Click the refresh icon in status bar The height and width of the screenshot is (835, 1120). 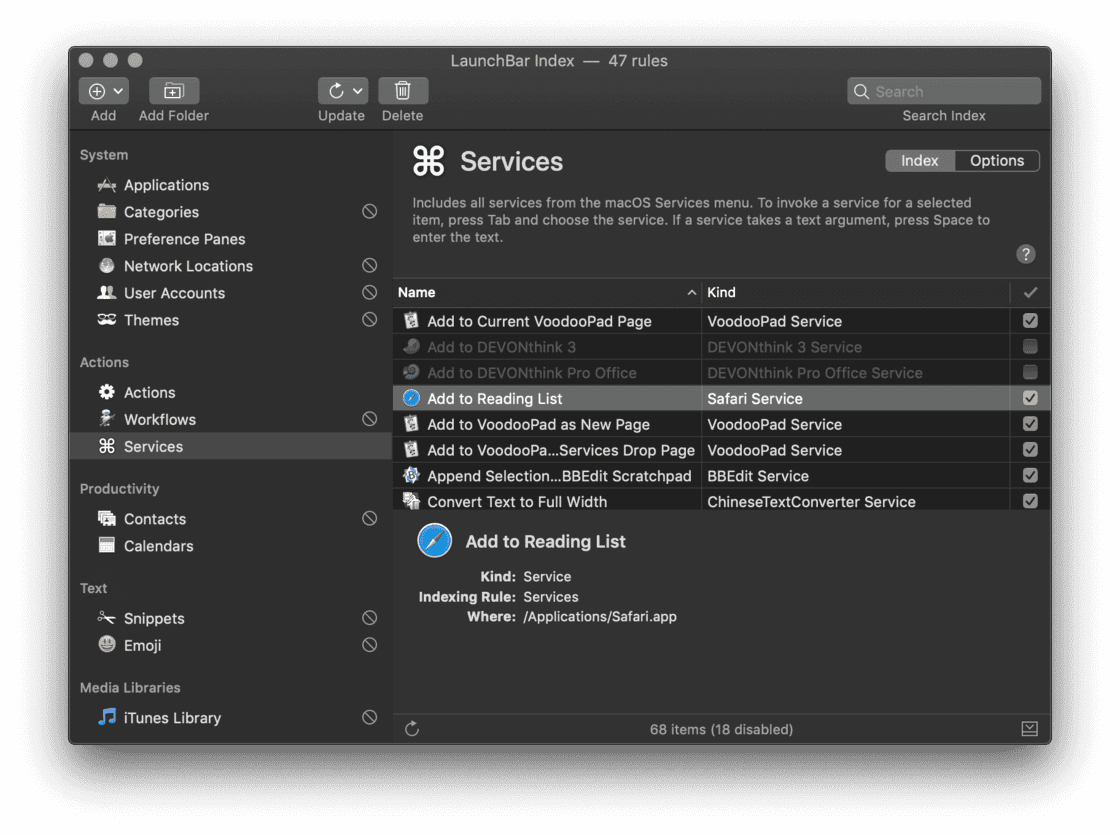tap(412, 729)
